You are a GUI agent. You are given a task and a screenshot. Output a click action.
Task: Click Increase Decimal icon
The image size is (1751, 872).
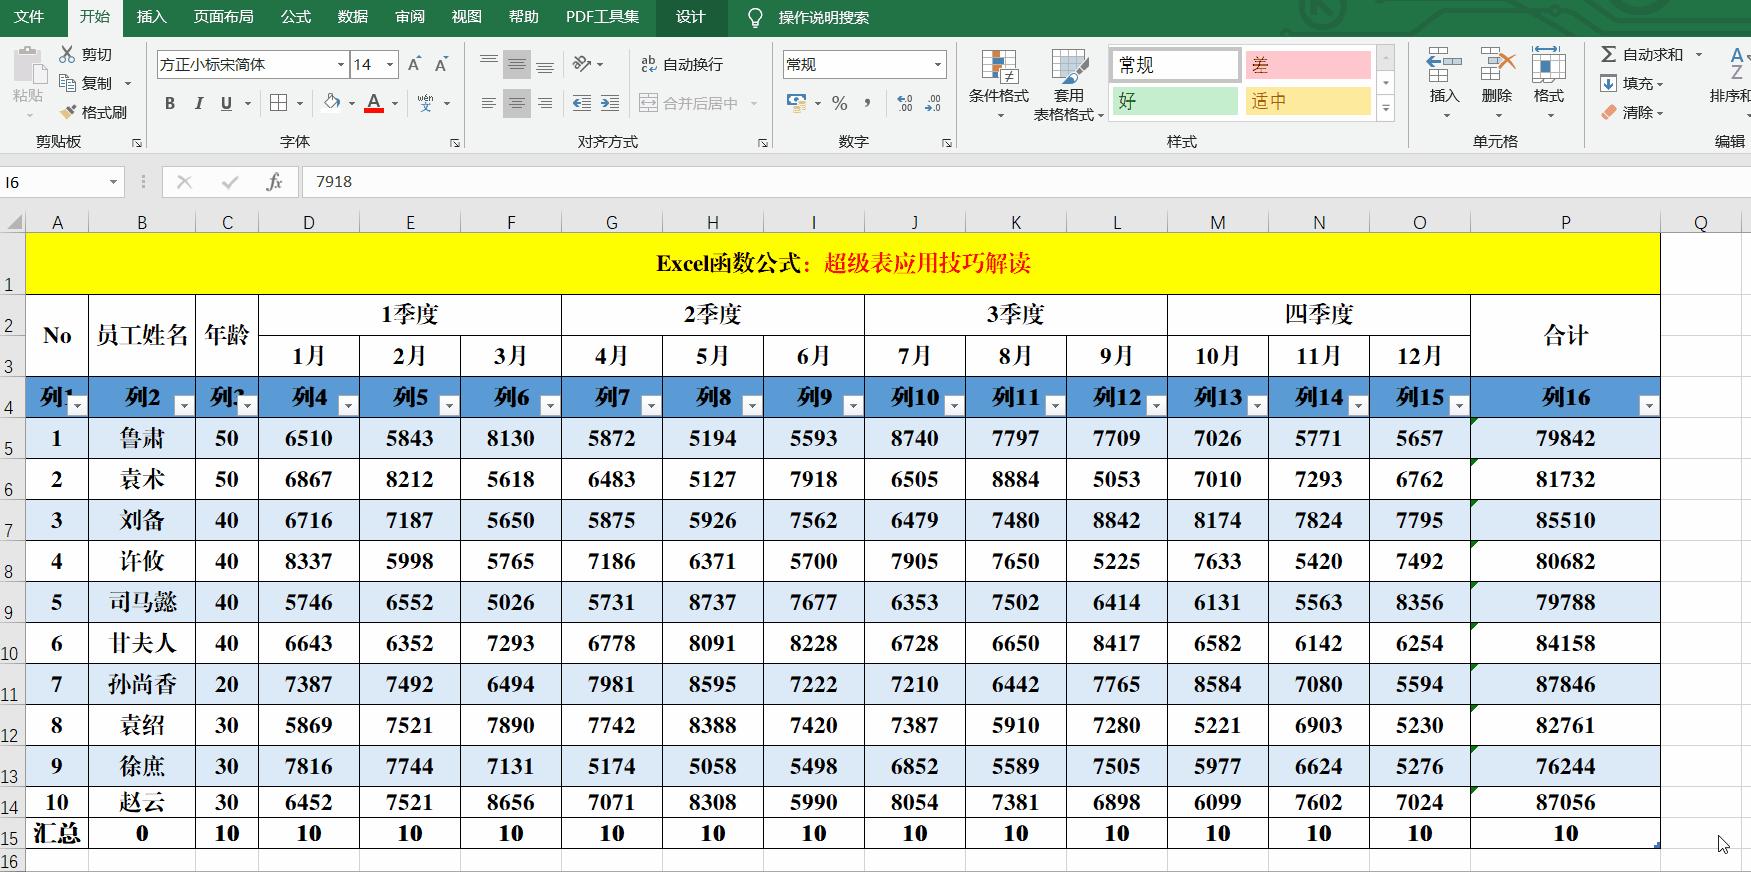tap(905, 103)
